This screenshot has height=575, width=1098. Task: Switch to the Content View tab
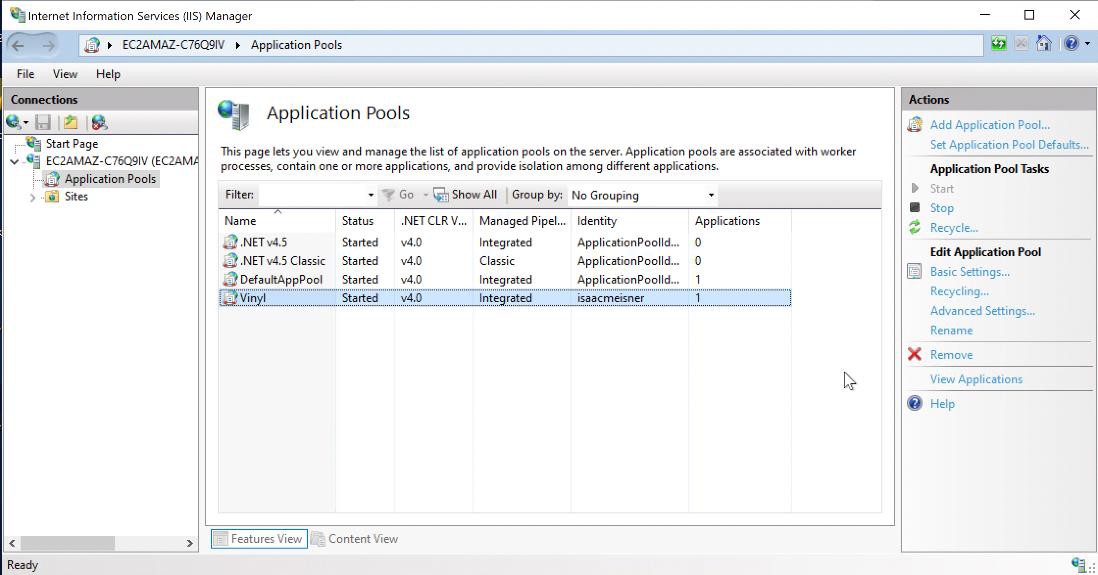(x=354, y=539)
